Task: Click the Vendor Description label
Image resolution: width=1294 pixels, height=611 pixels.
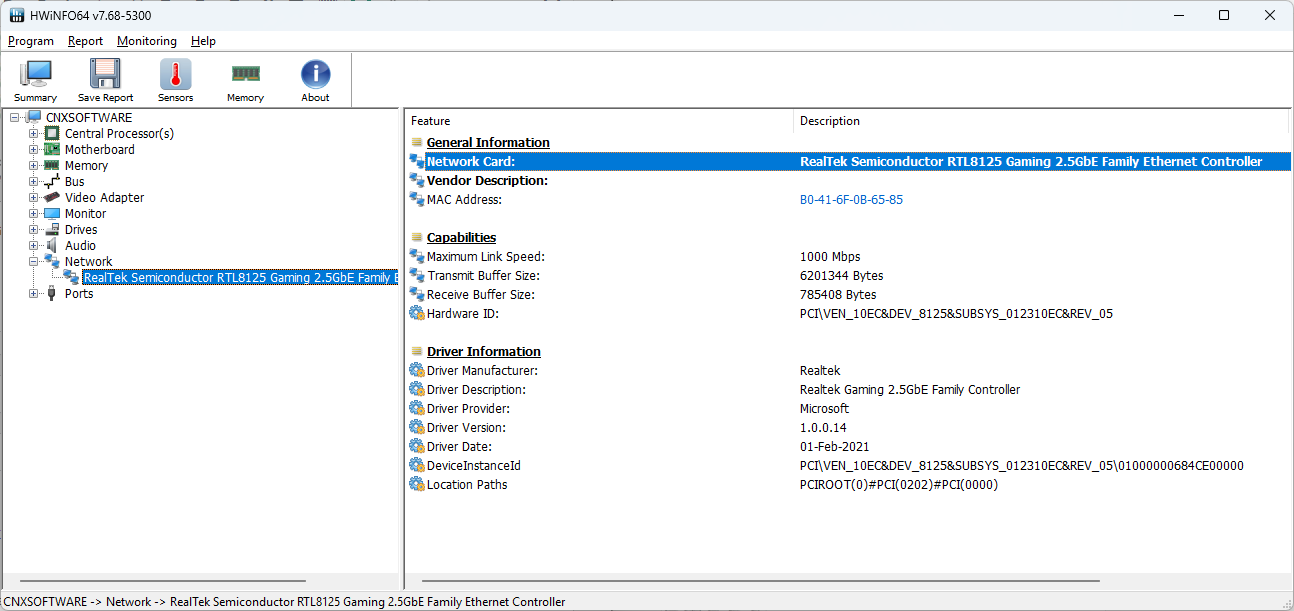Action: [x=487, y=181]
